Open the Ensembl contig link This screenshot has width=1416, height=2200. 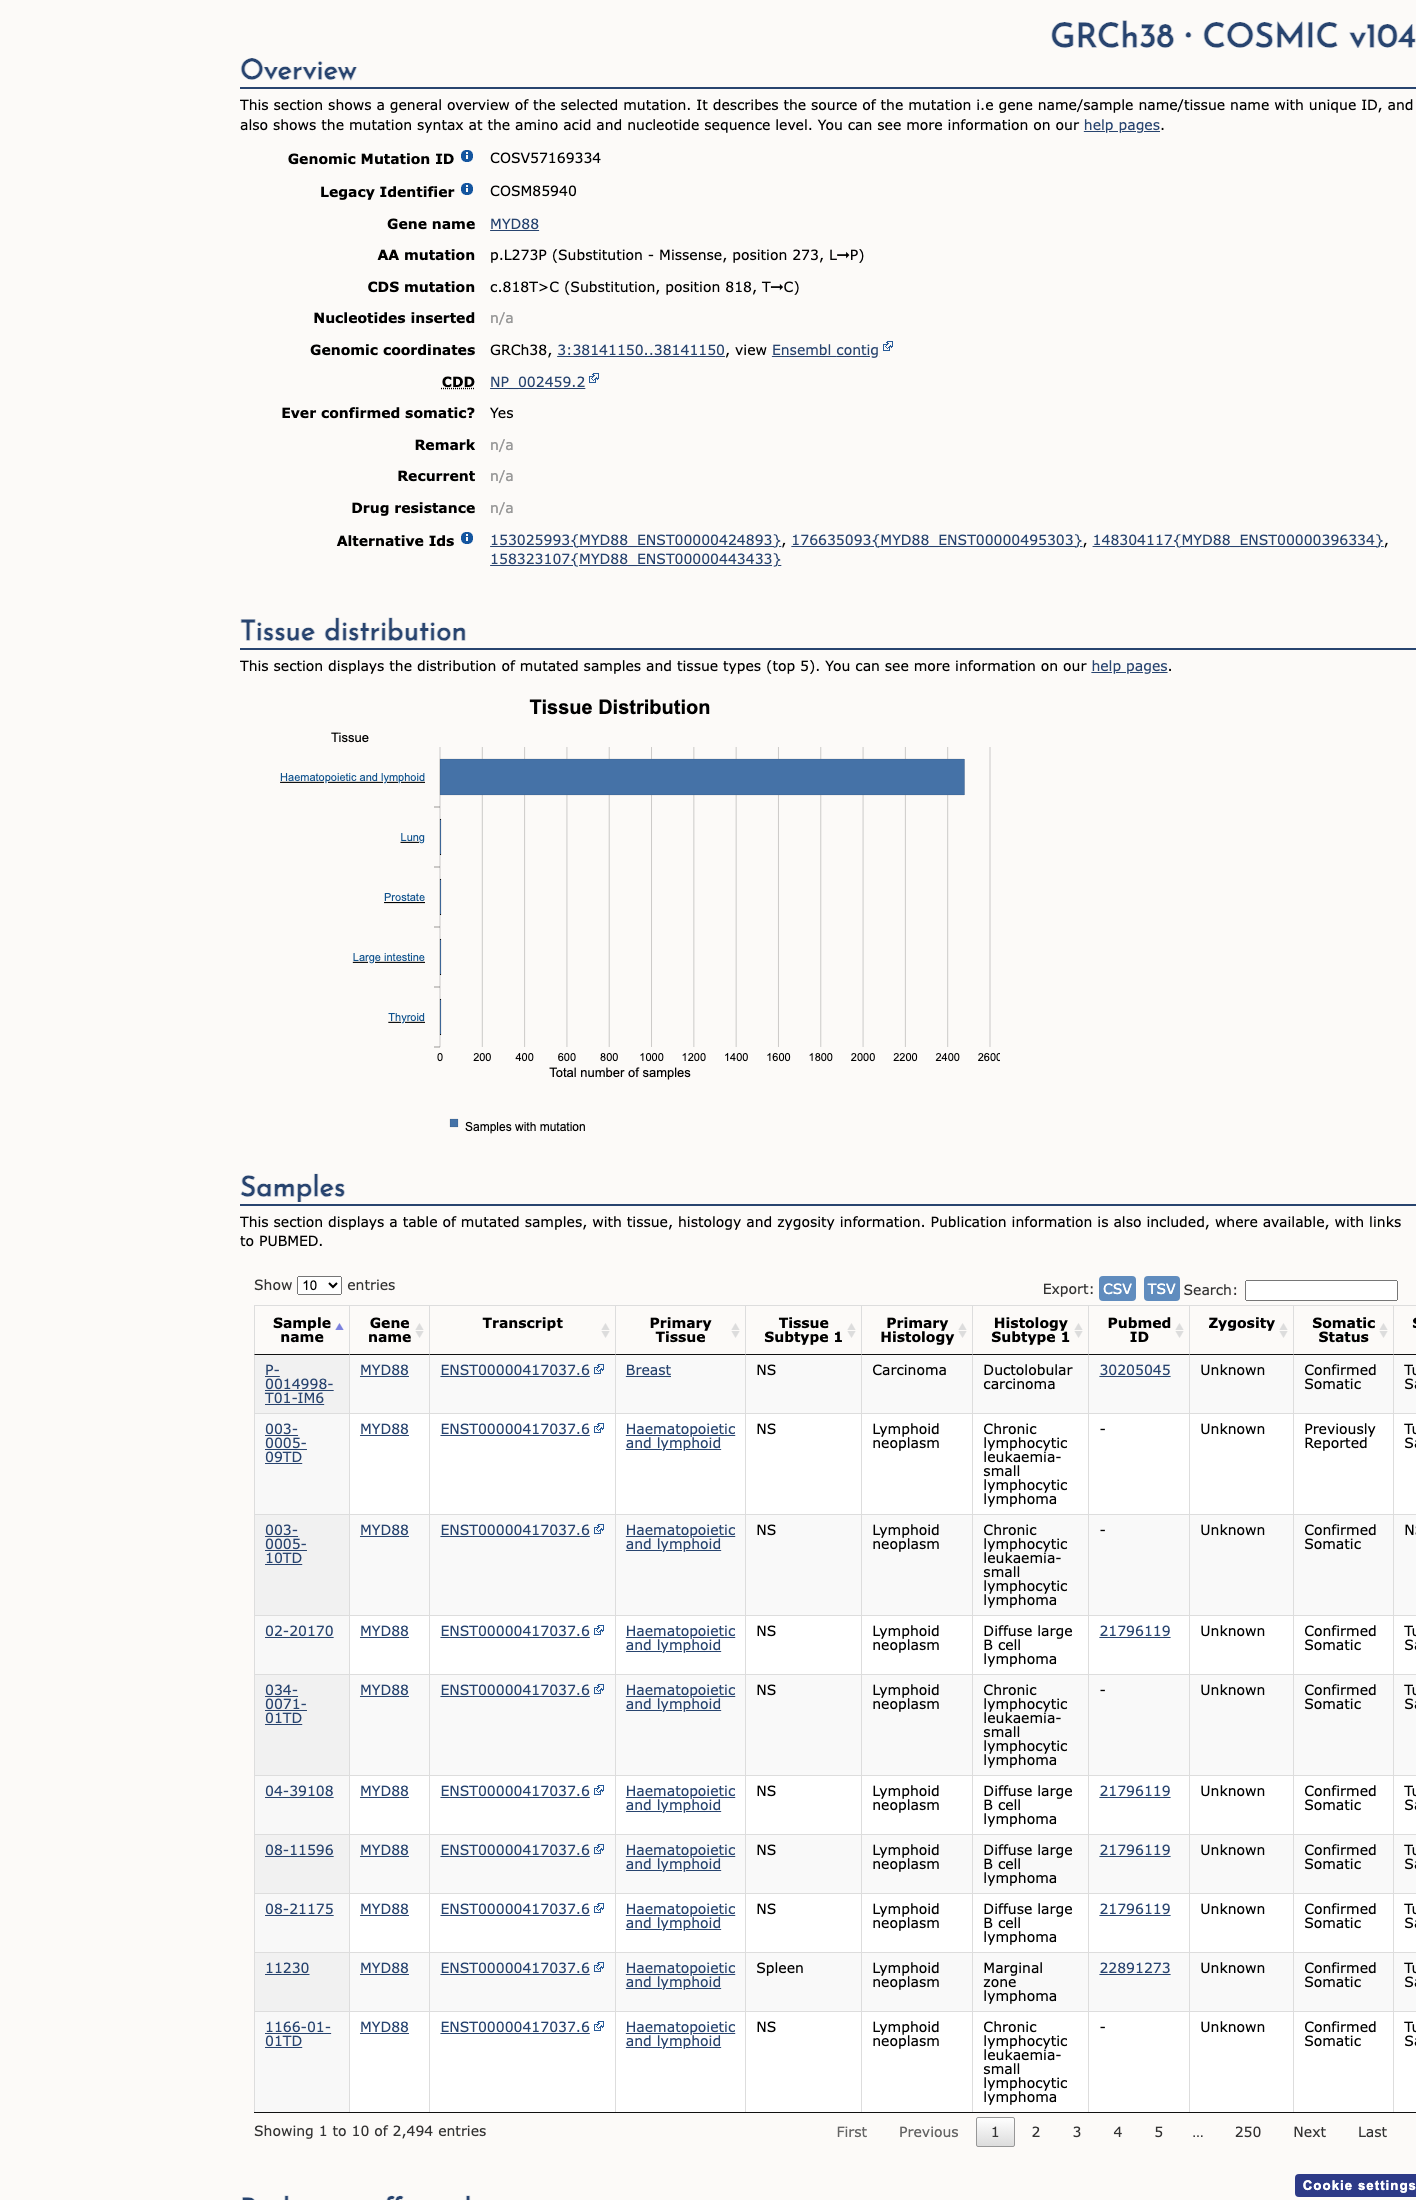pyautogui.click(x=825, y=350)
